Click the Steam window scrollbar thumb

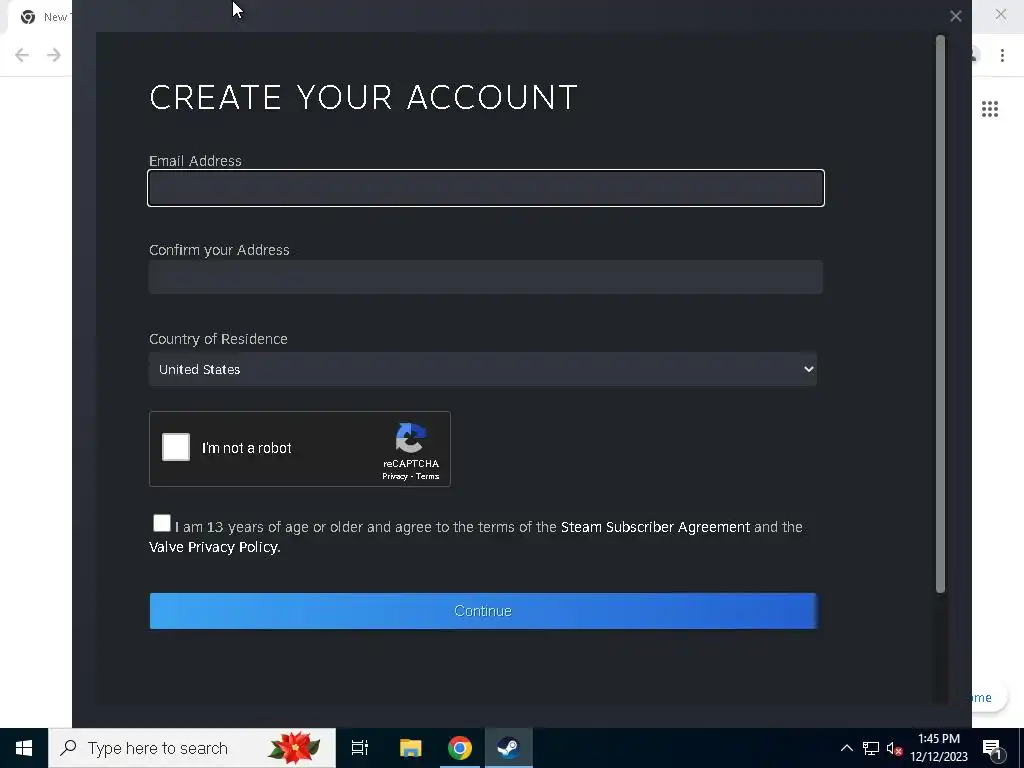[940, 314]
